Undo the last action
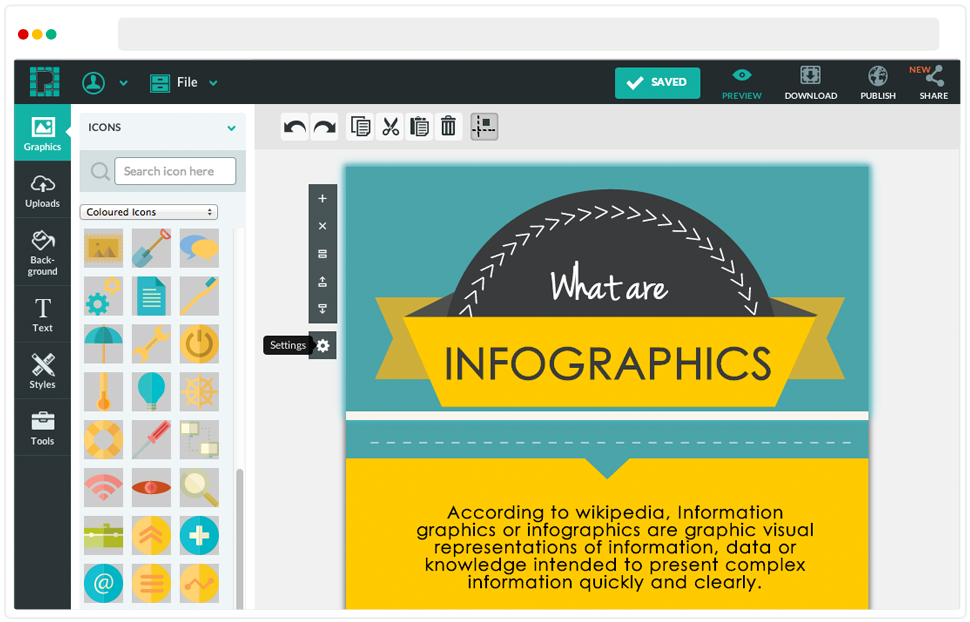Screen dimensions: 970x622 point(294,126)
